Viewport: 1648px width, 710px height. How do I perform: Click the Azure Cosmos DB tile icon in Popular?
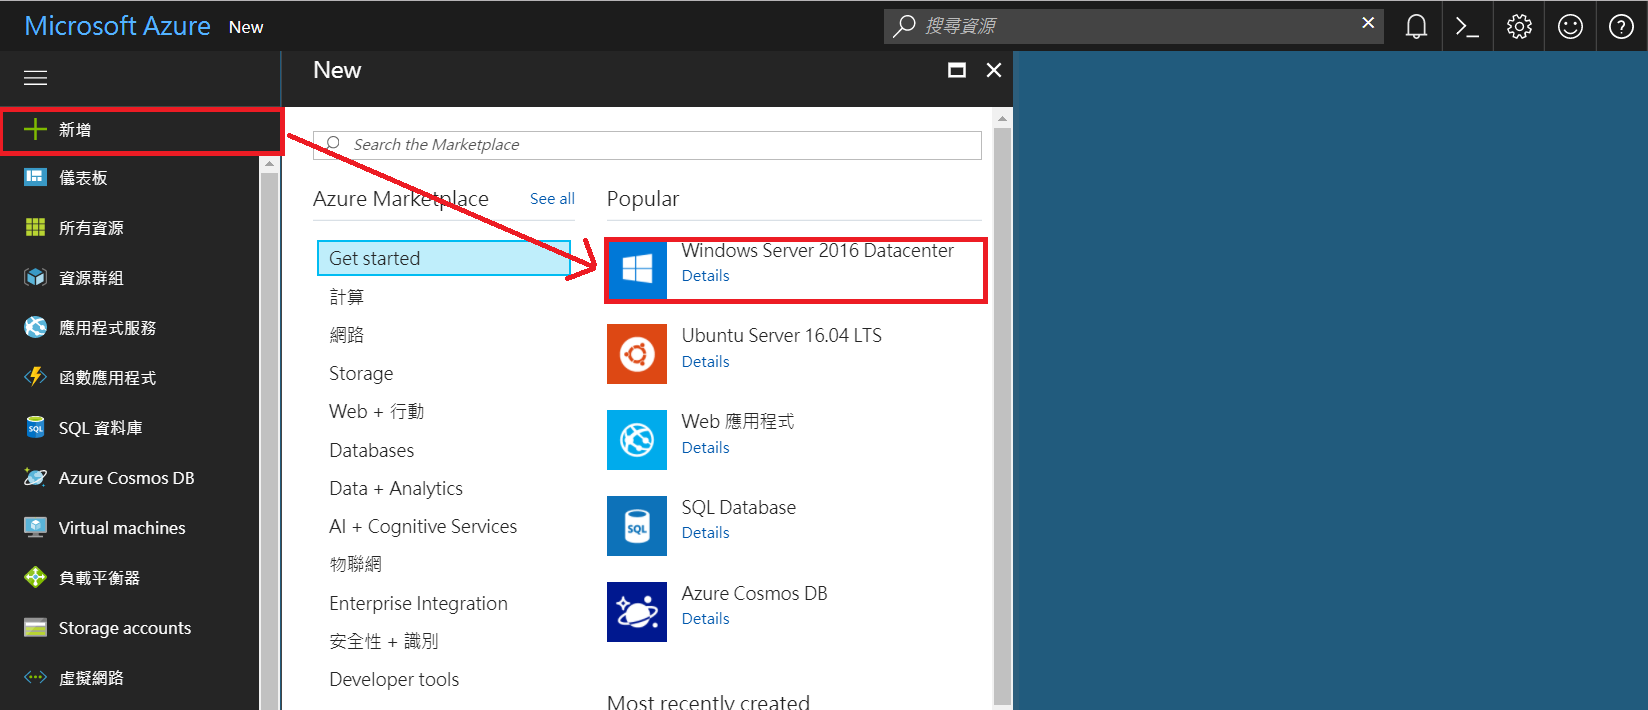[637, 612]
